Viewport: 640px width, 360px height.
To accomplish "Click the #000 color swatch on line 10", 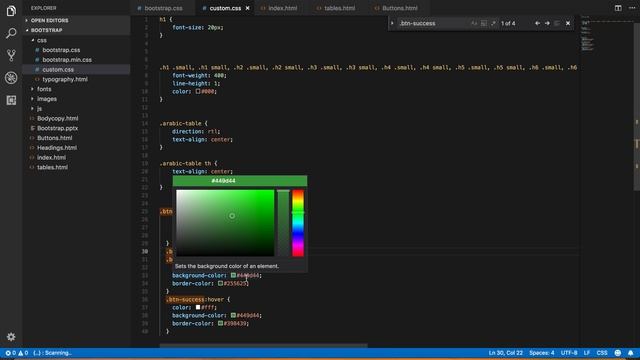I will (x=198, y=91).
